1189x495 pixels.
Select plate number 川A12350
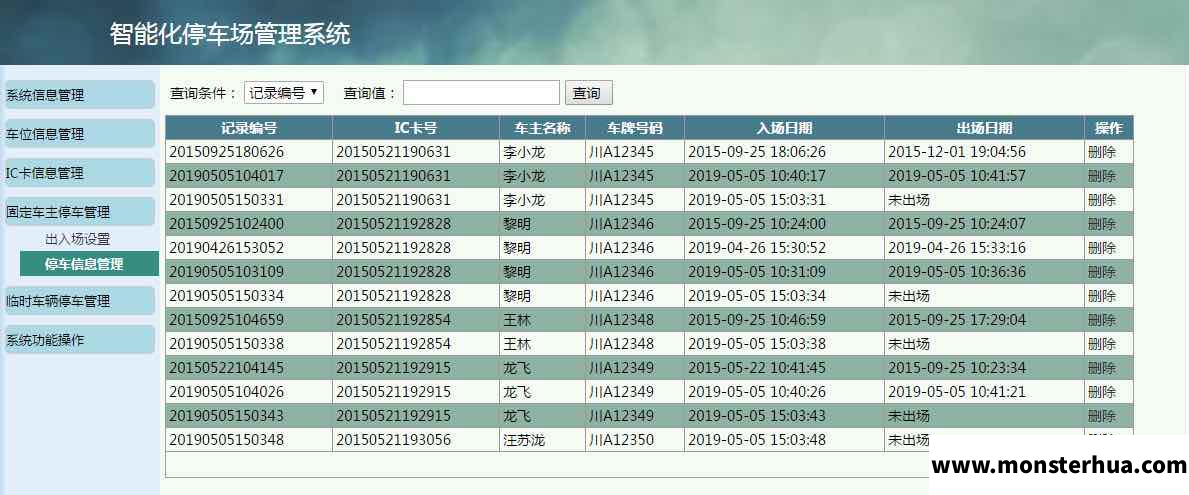(x=621, y=440)
